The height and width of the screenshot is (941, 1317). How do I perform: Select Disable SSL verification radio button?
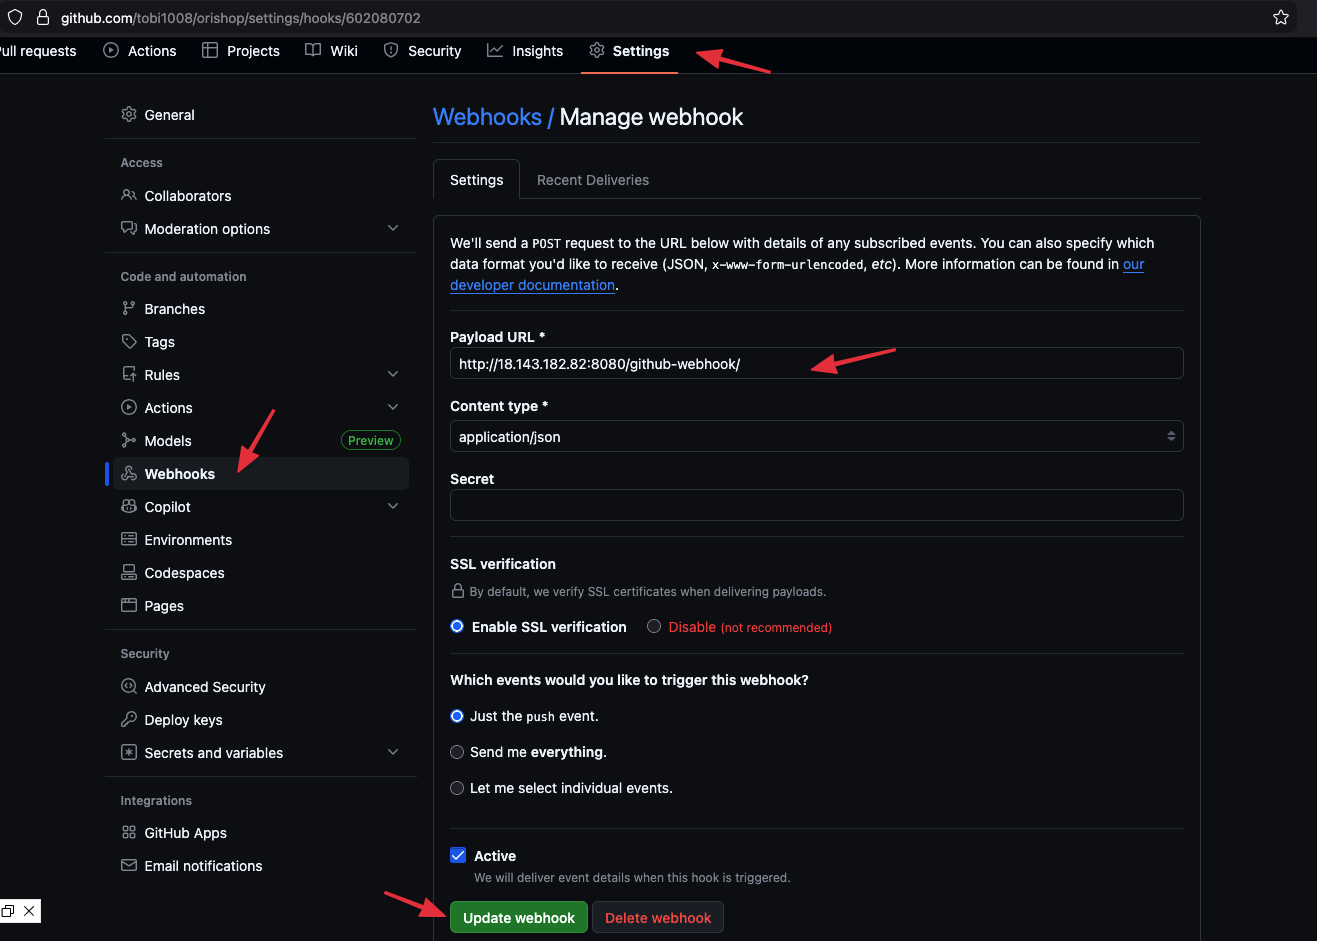pyautogui.click(x=654, y=627)
